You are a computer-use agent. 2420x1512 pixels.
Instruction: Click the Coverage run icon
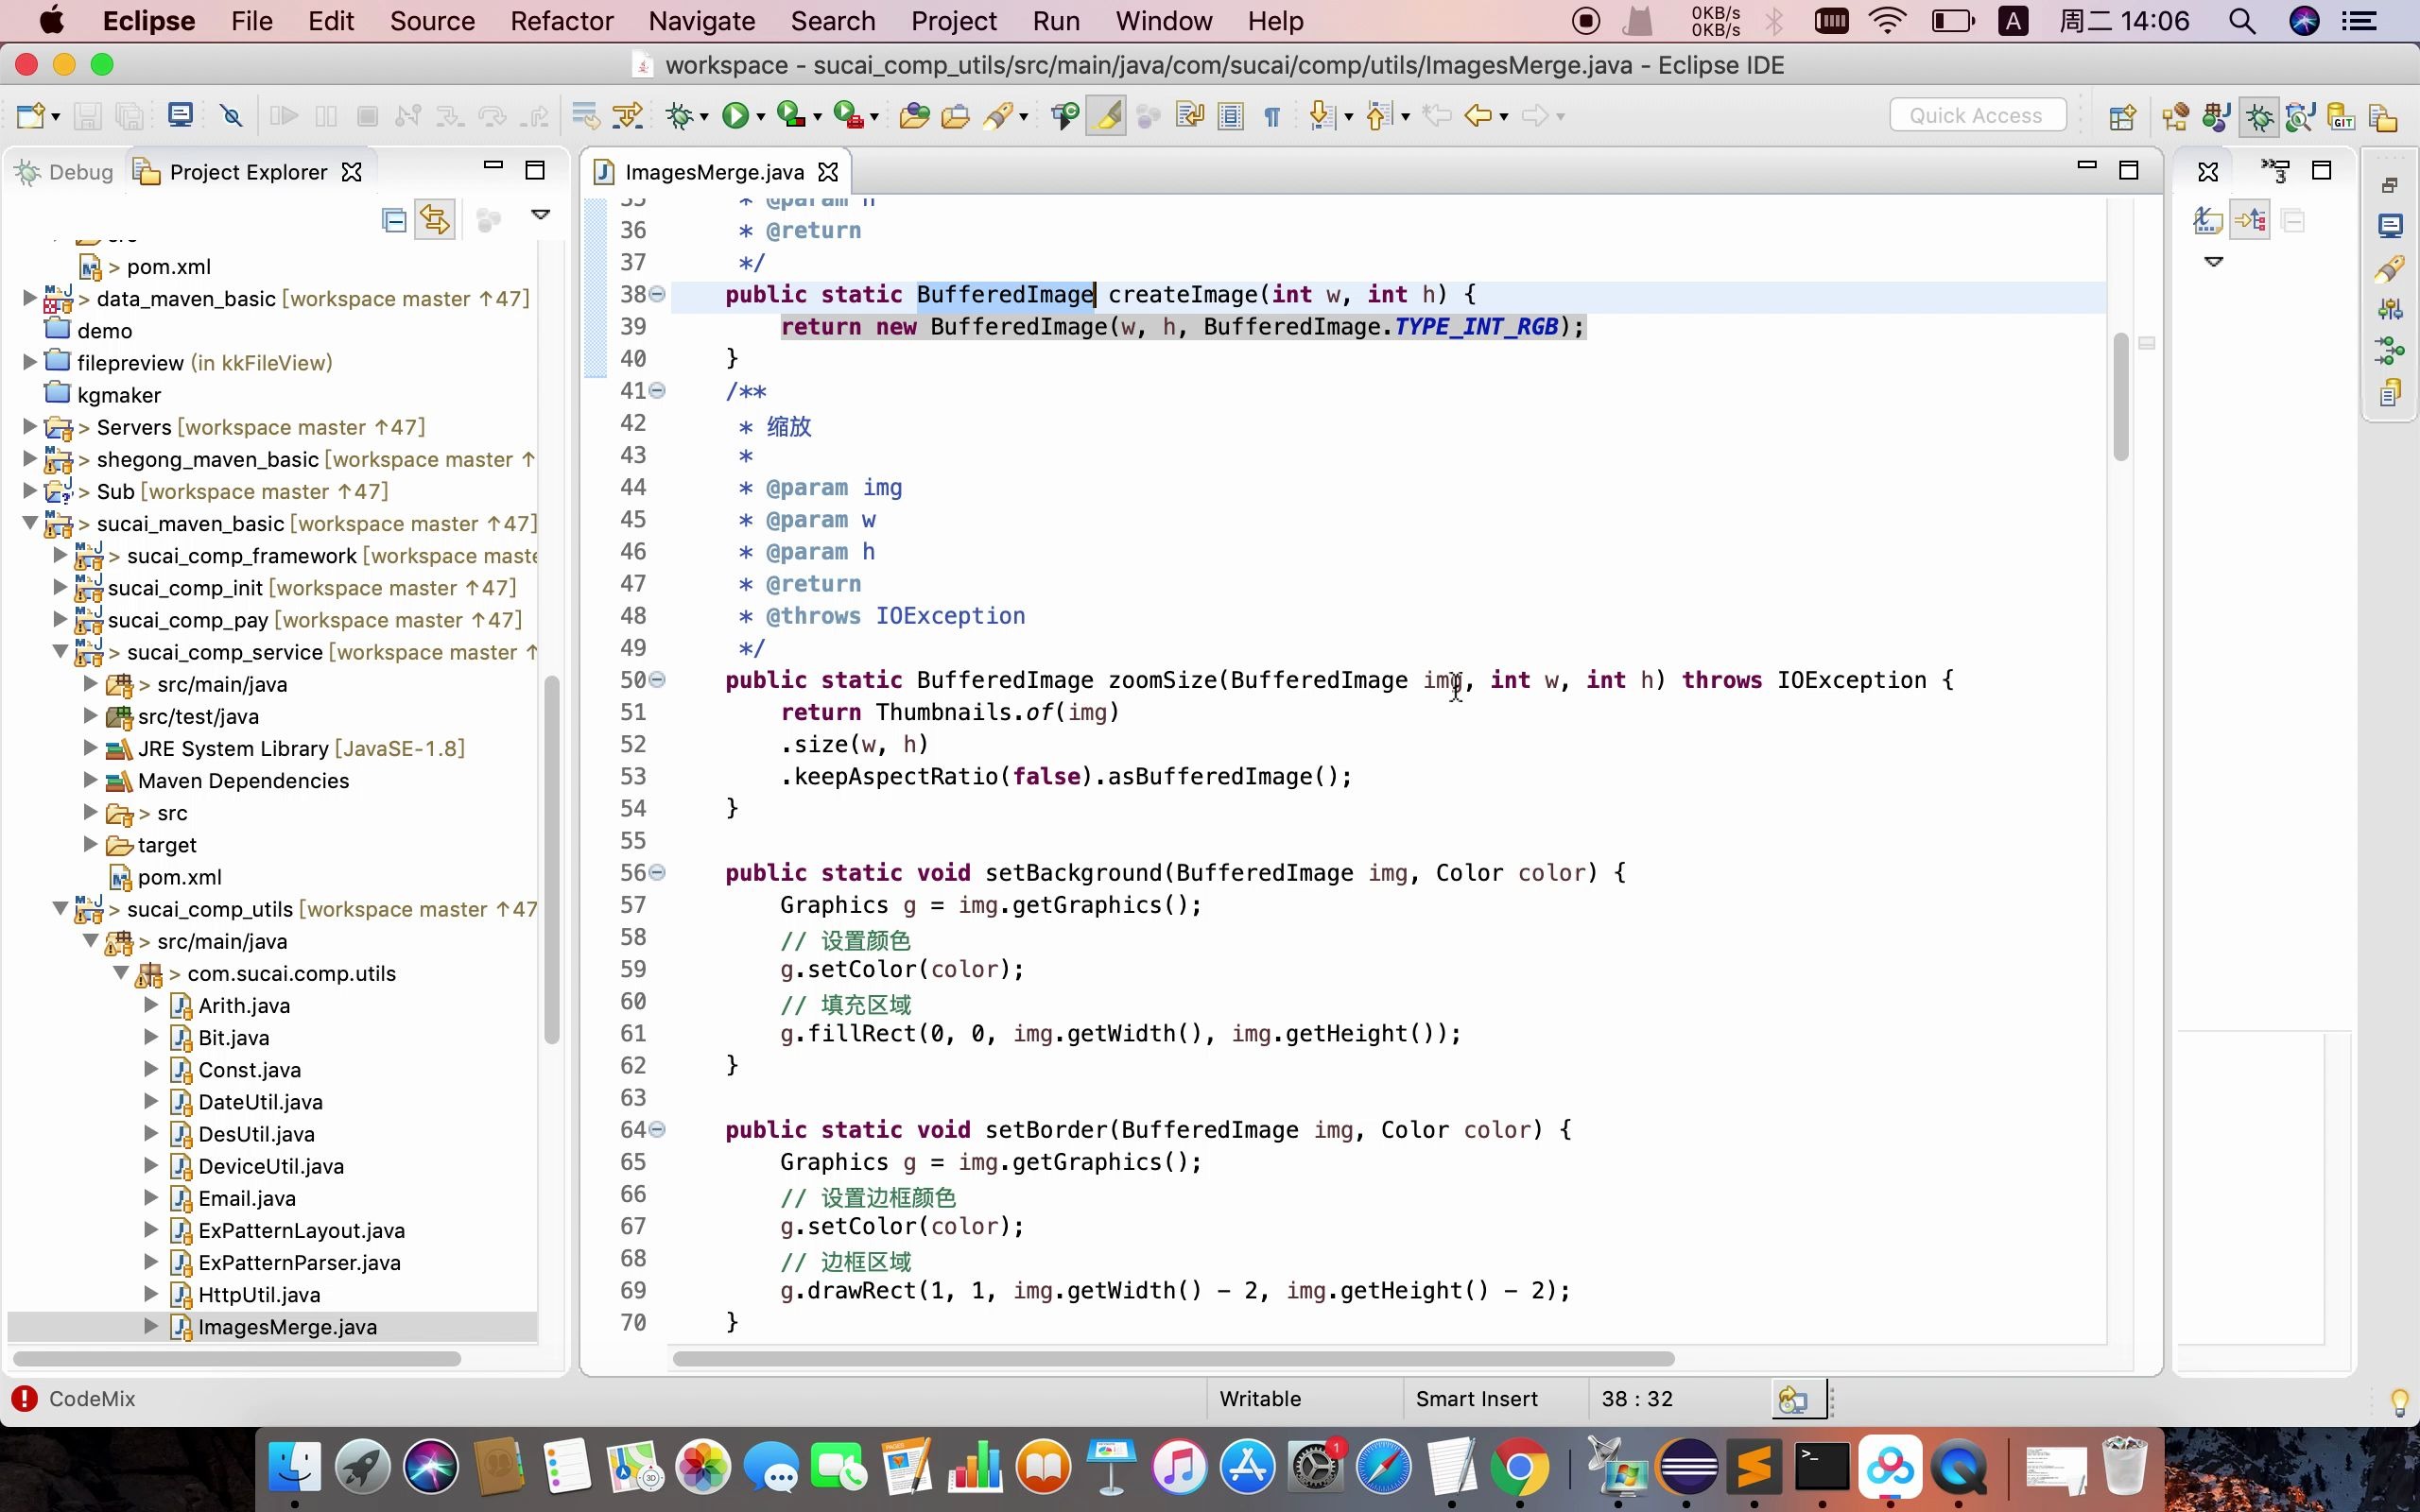[x=791, y=116]
